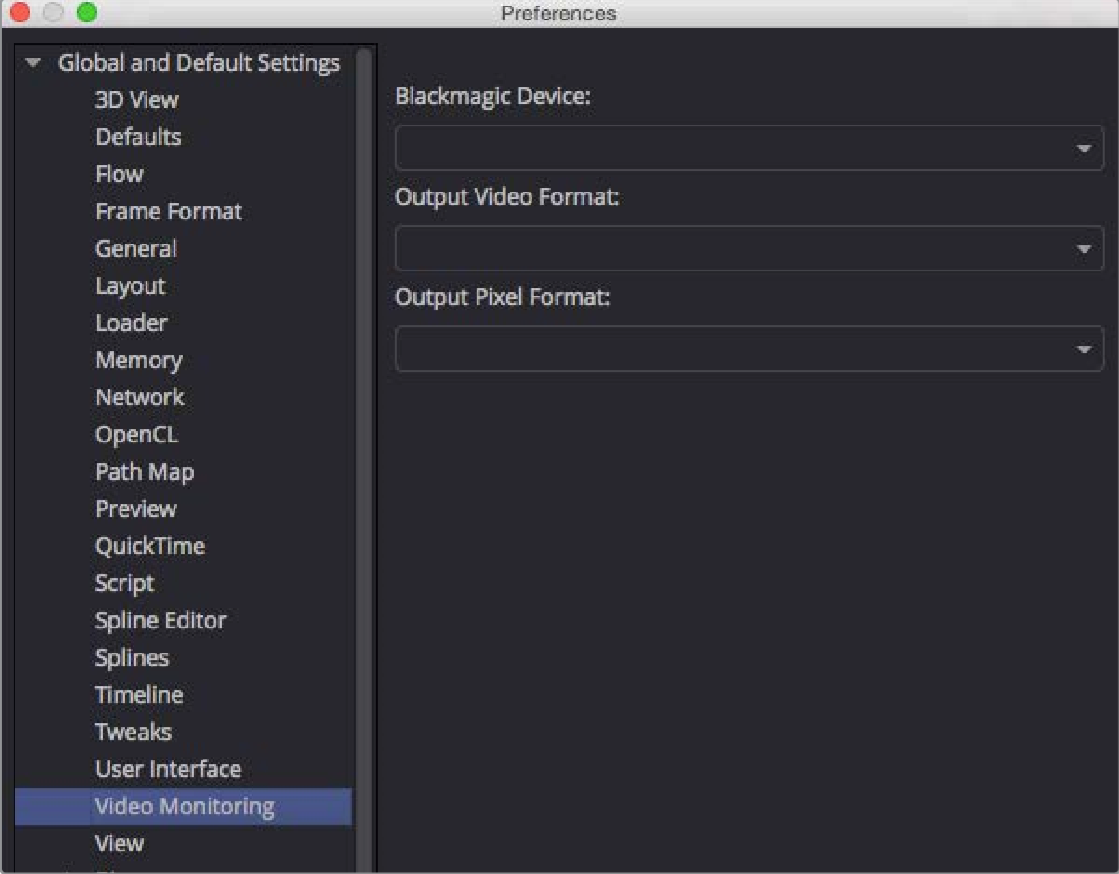Select 3D View preferences
The width and height of the screenshot is (1119, 874).
[x=136, y=100]
